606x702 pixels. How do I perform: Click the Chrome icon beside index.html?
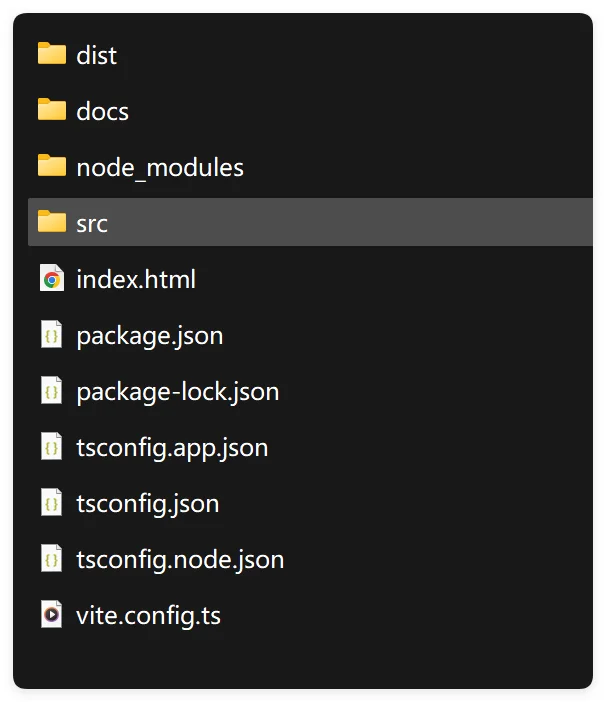tap(52, 279)
